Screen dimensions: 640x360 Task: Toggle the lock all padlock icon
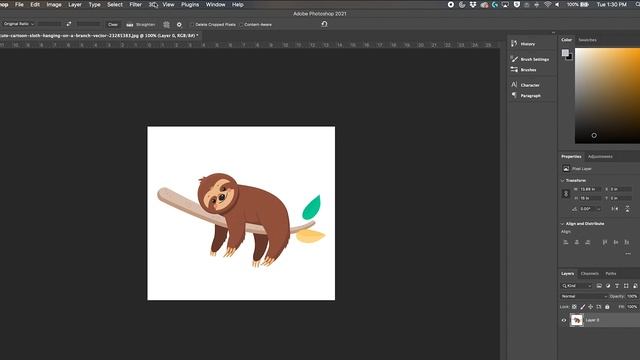click(x=607, y=307)
